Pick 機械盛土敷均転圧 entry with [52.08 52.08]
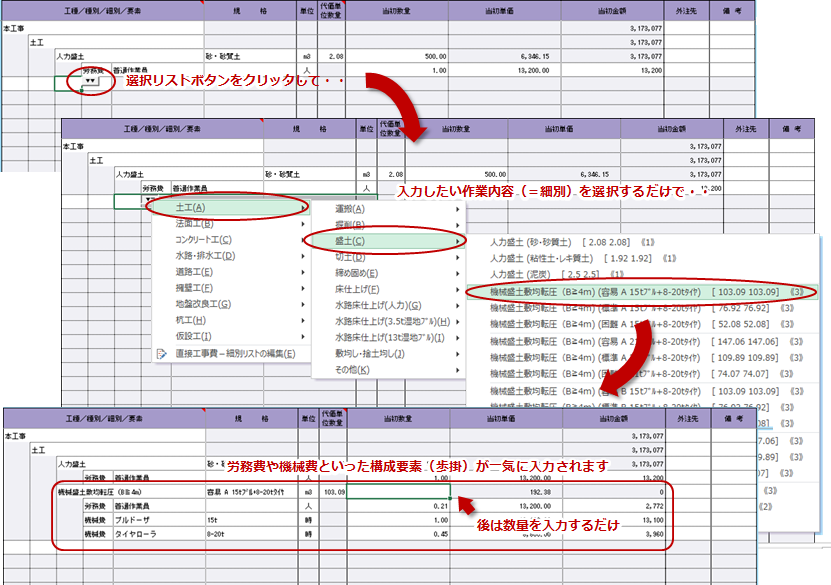 pos(642,324)
